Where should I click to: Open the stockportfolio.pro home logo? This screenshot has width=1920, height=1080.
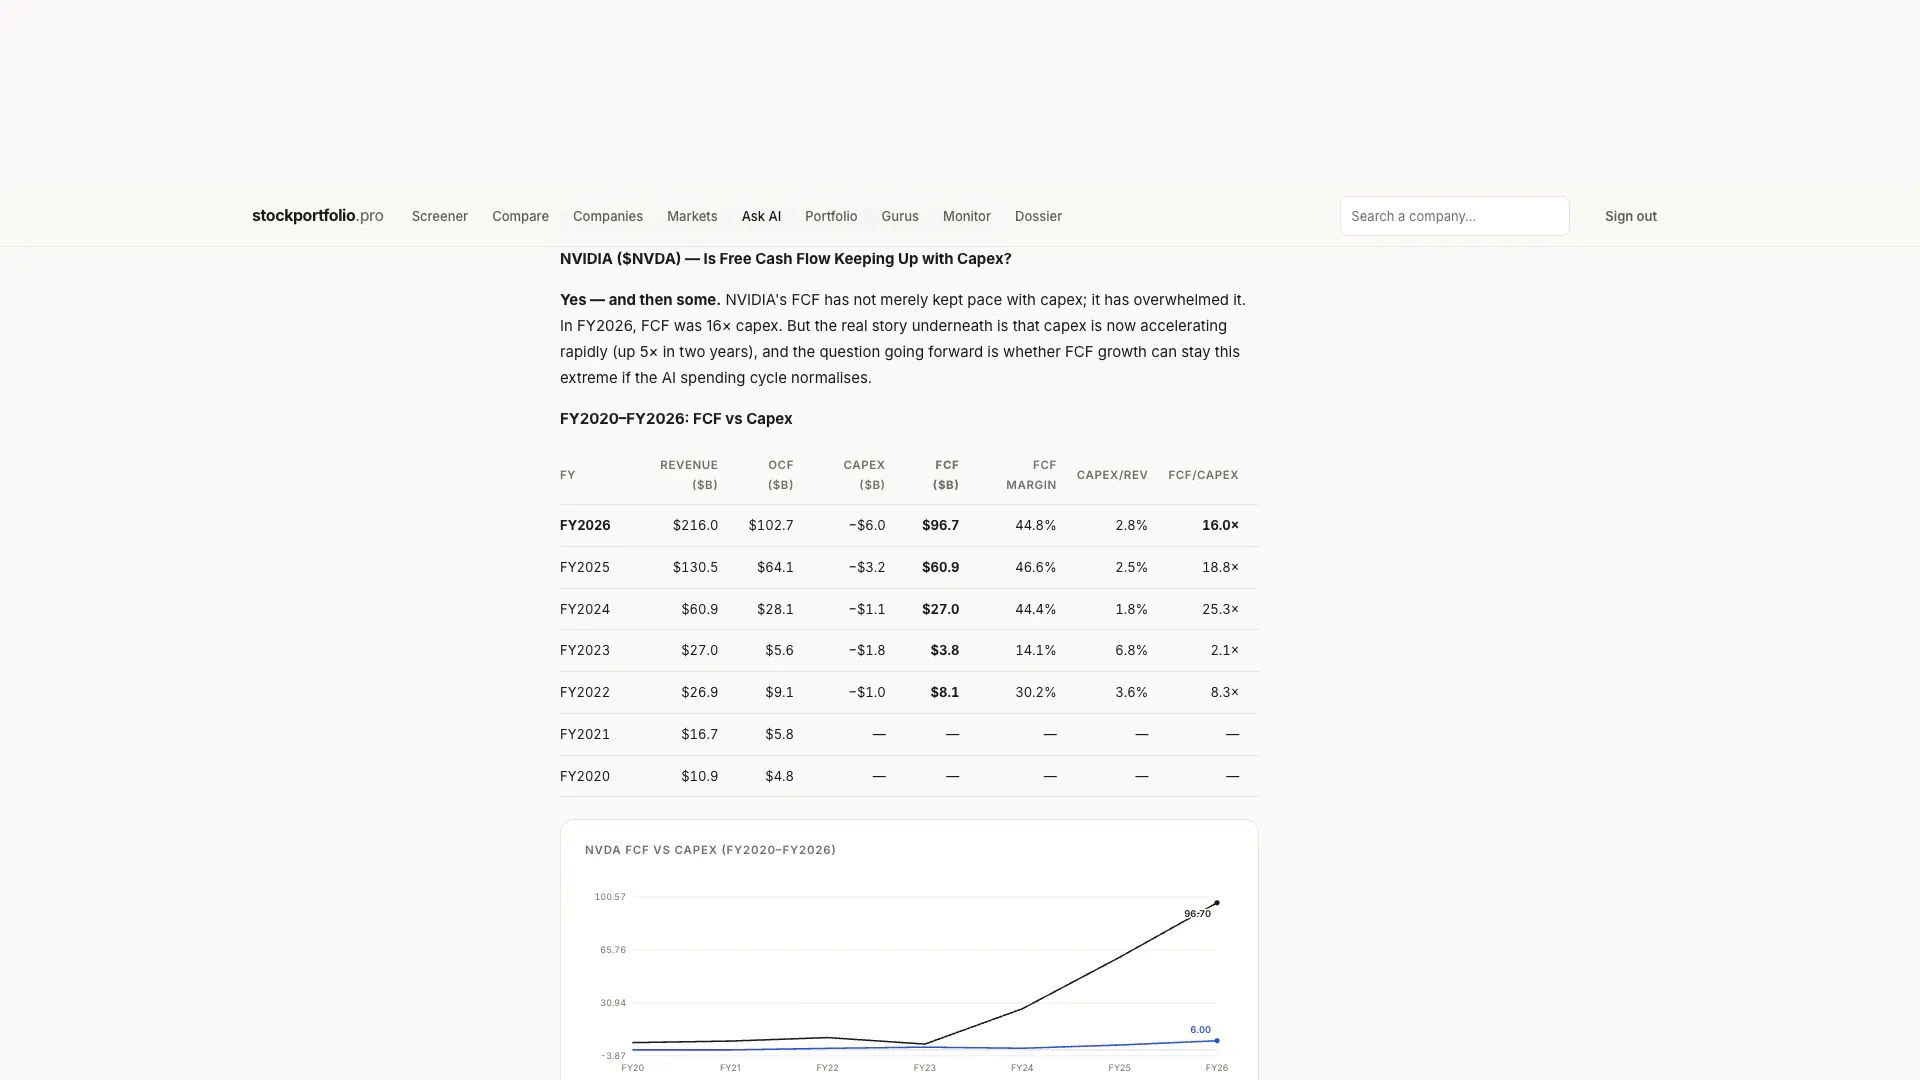(317, 216)
